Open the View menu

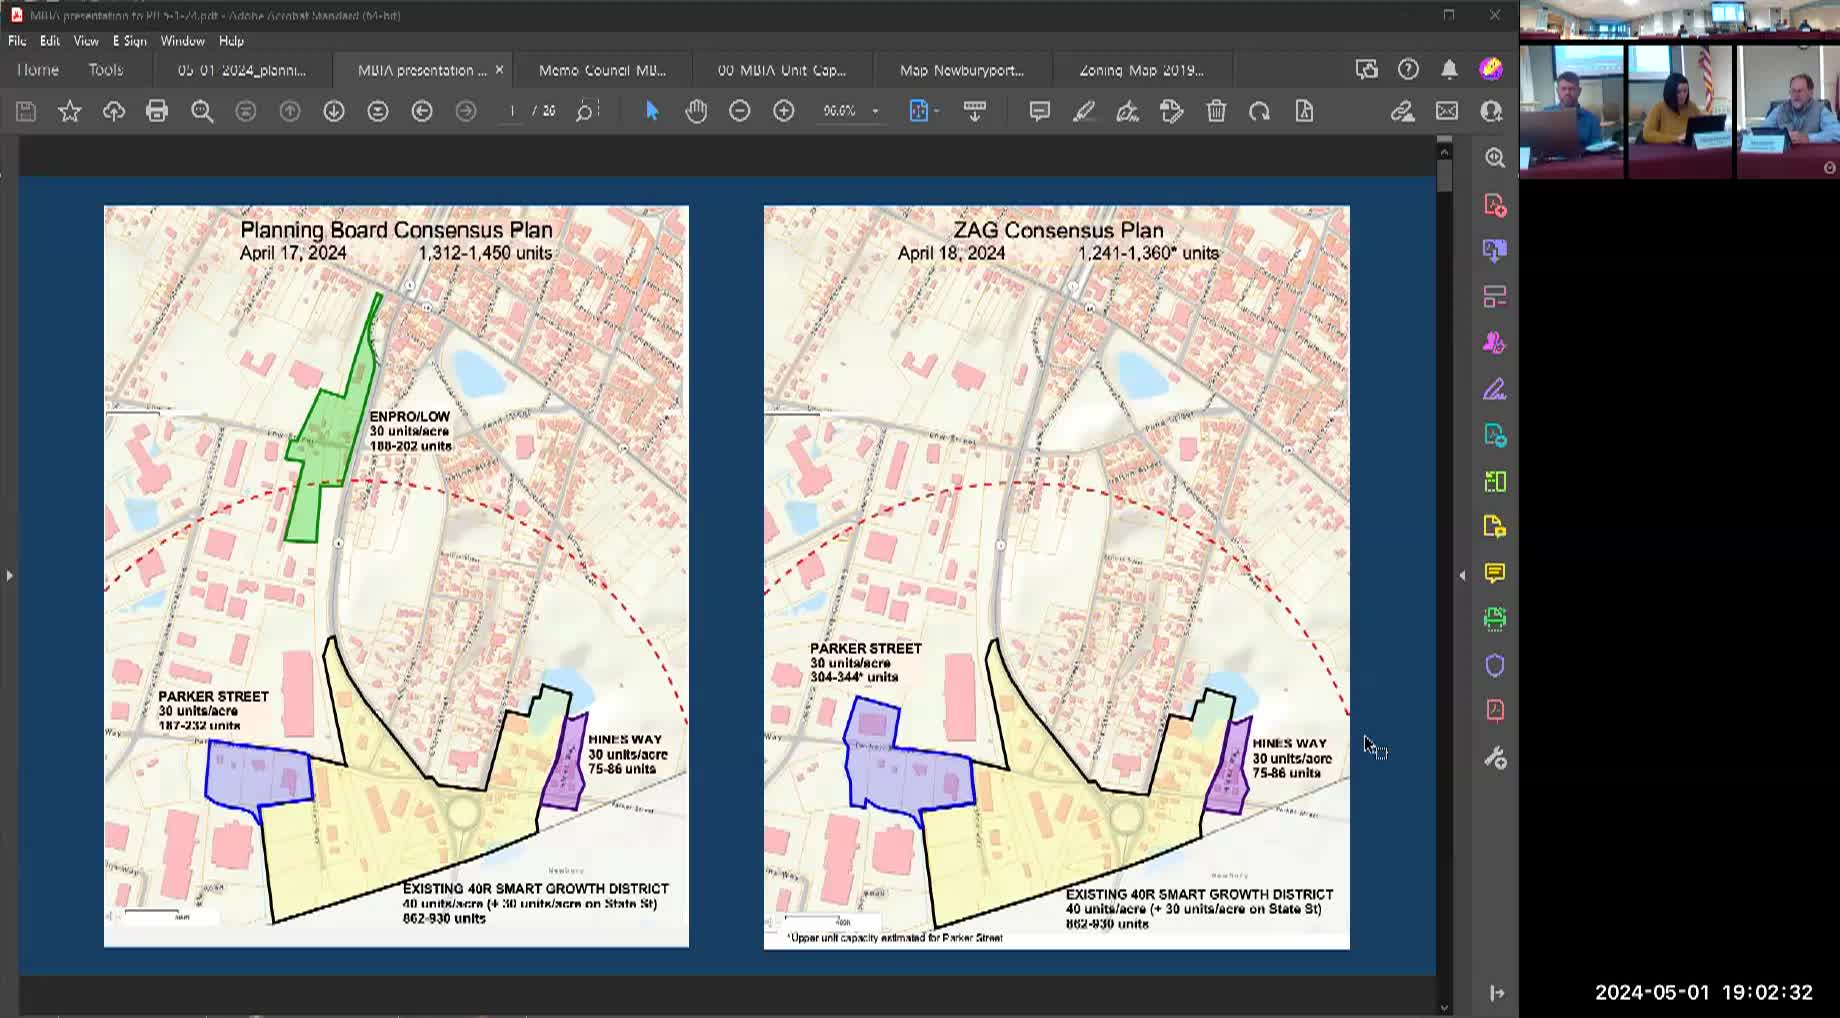coord(86,41)
